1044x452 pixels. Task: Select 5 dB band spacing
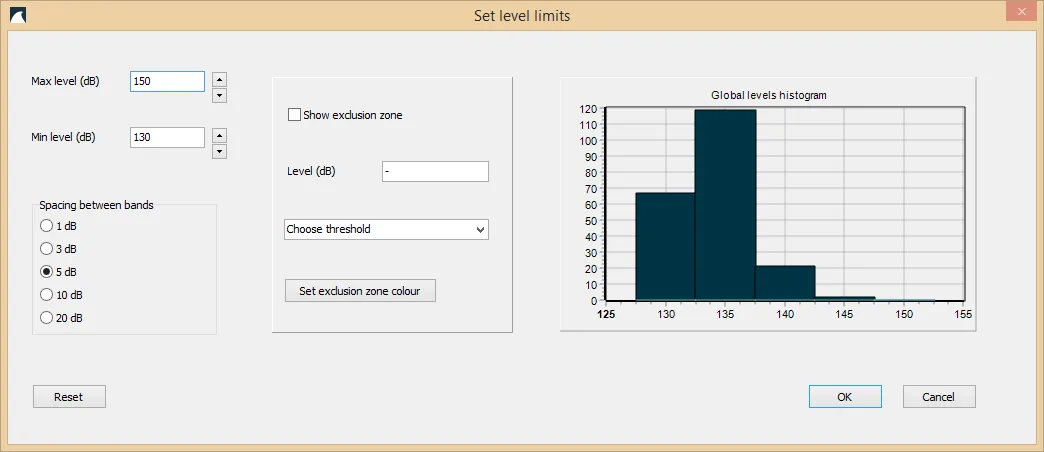(46, 272)
